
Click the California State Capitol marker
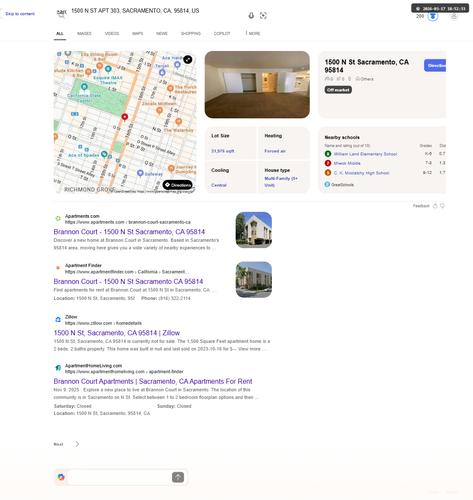[84, 87]
